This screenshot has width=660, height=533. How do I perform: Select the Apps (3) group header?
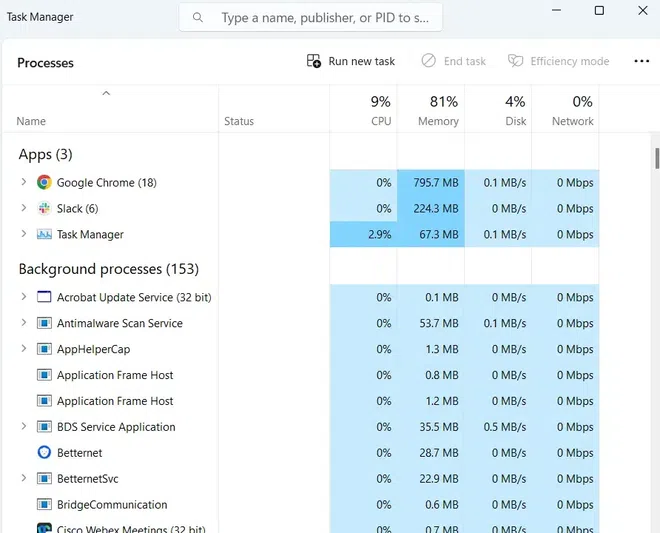pos(45,155)
